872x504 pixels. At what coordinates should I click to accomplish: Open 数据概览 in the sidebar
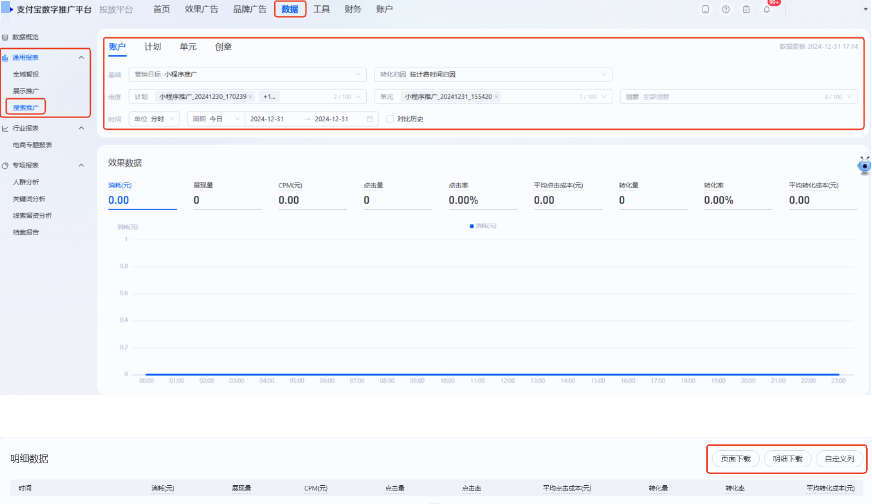coord(26,37)
